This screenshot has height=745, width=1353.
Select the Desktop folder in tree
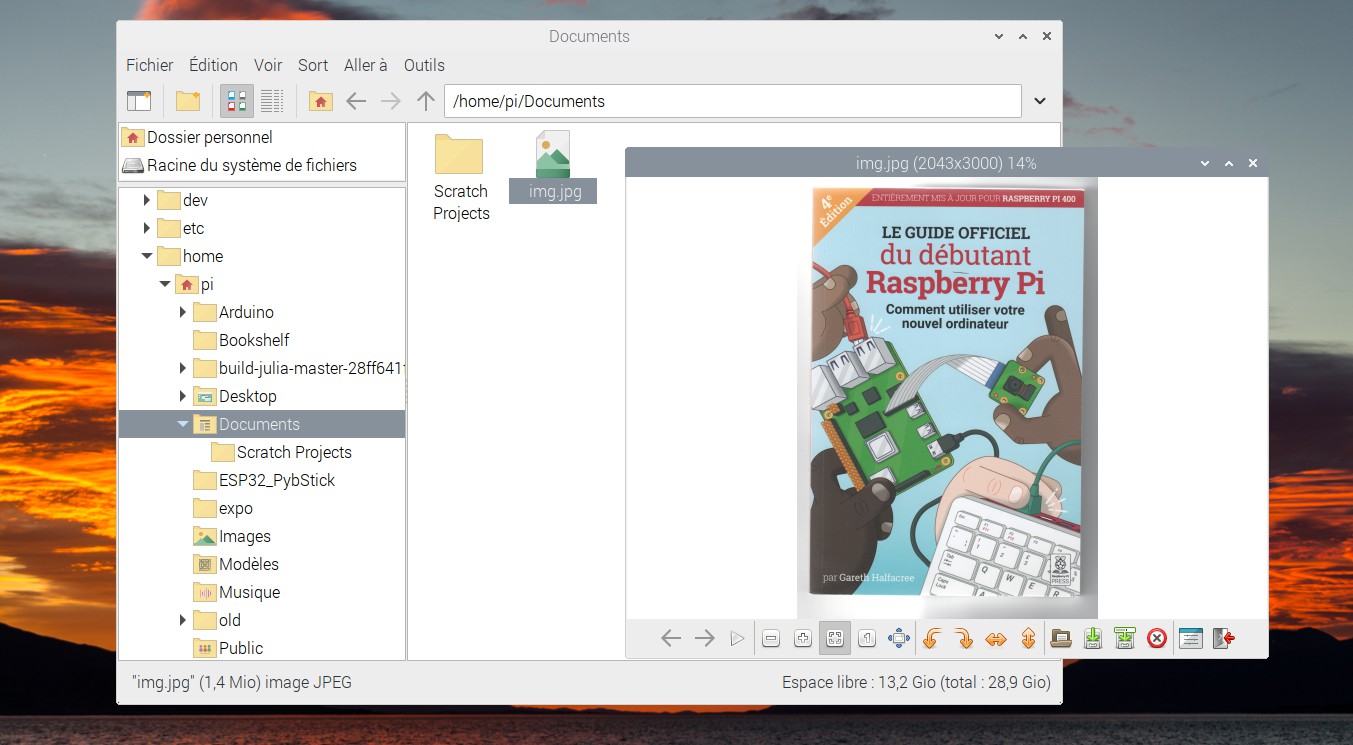[248, 396]
